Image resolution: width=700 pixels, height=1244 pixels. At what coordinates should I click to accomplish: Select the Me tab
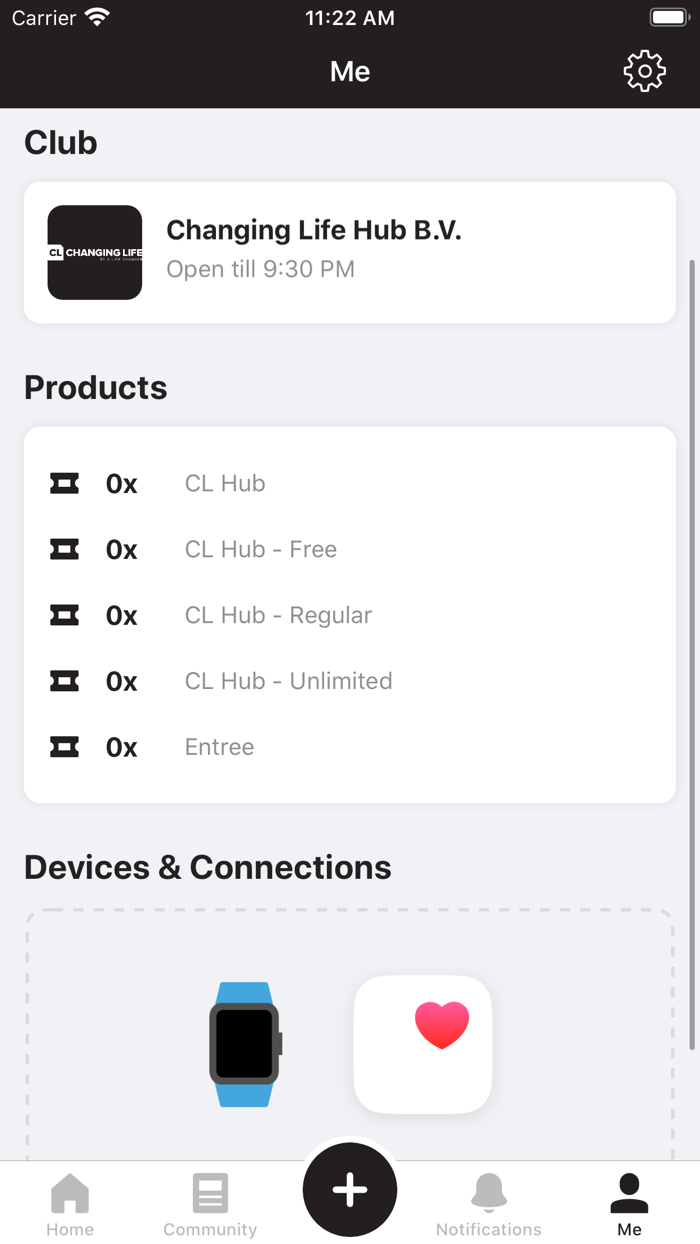(629, 1204)
